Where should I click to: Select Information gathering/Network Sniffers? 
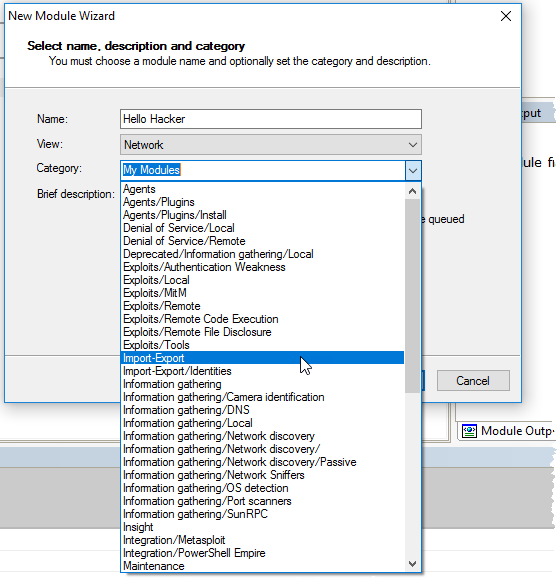point(263,475)
